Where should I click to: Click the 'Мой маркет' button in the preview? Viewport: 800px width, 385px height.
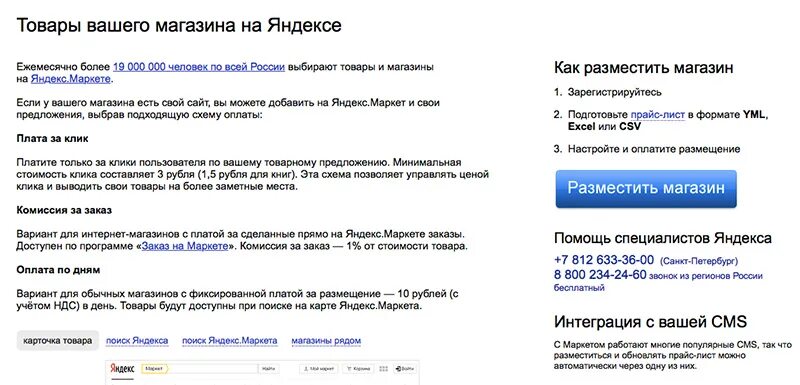319,369
